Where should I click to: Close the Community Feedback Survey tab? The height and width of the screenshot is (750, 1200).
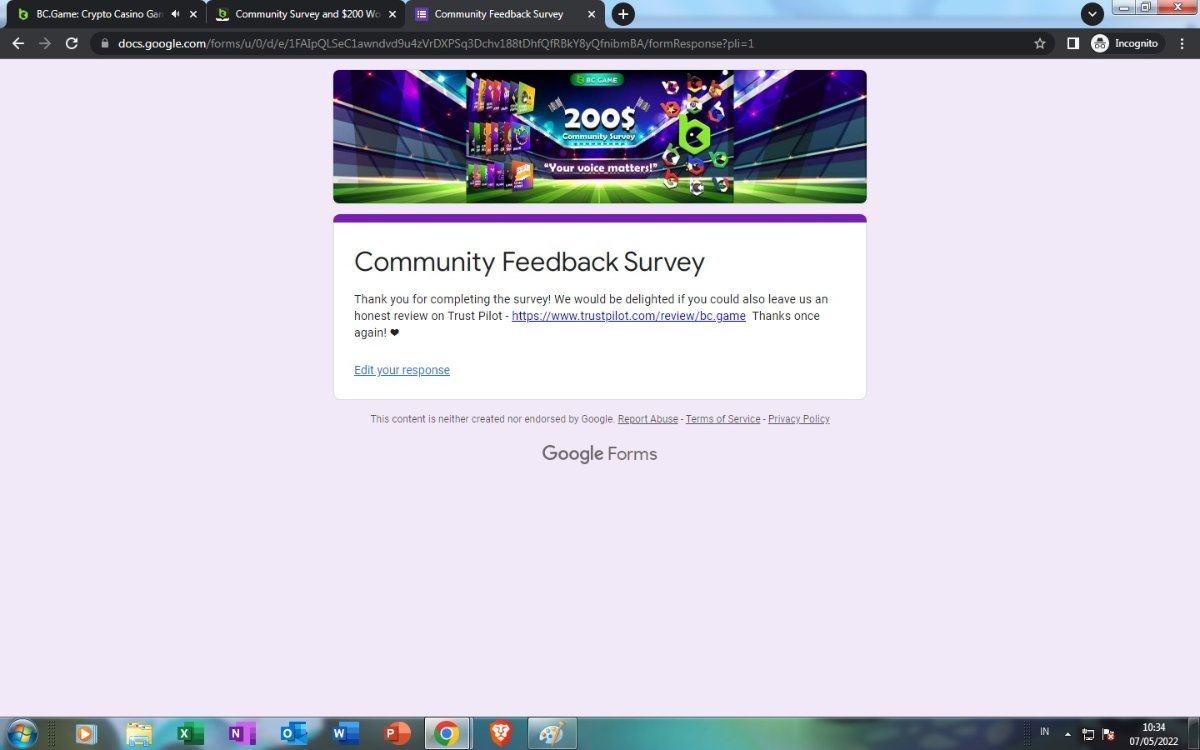pyautogui.click(x=592, y=14)
